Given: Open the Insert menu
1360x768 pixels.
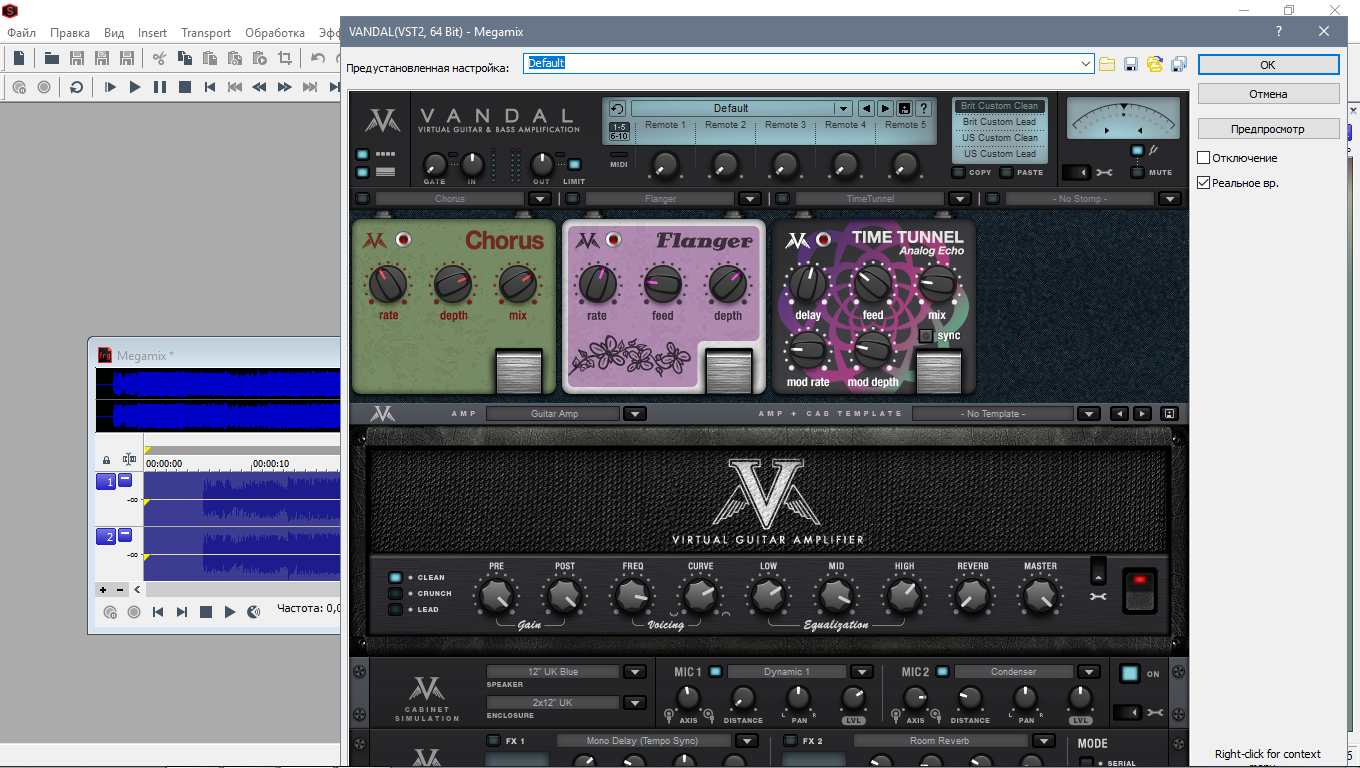Looking at the screenshot, I should pos(152,33).
